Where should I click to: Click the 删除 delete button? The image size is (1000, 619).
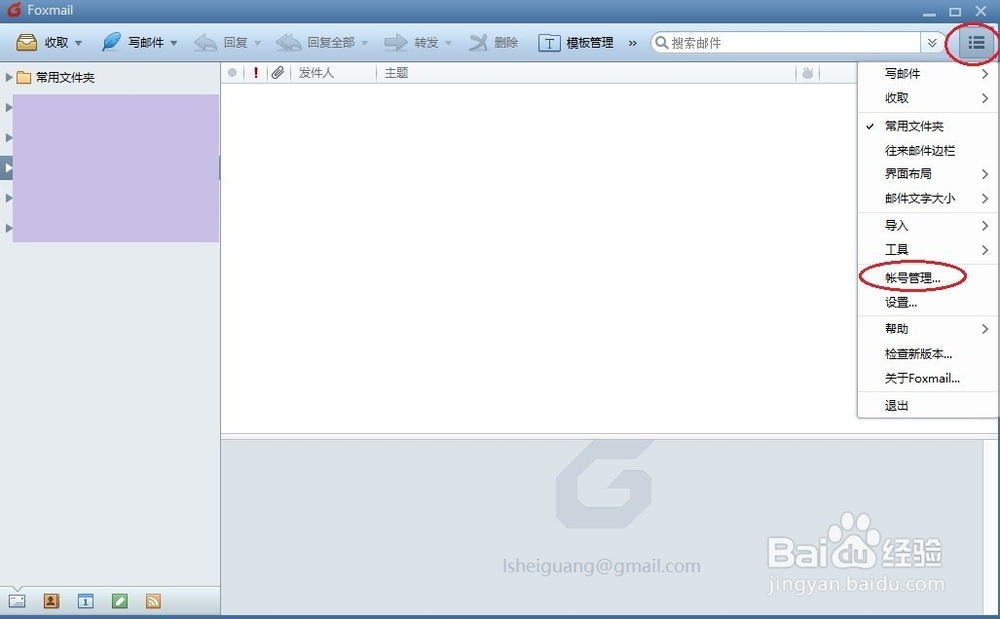tap(493, 43)
